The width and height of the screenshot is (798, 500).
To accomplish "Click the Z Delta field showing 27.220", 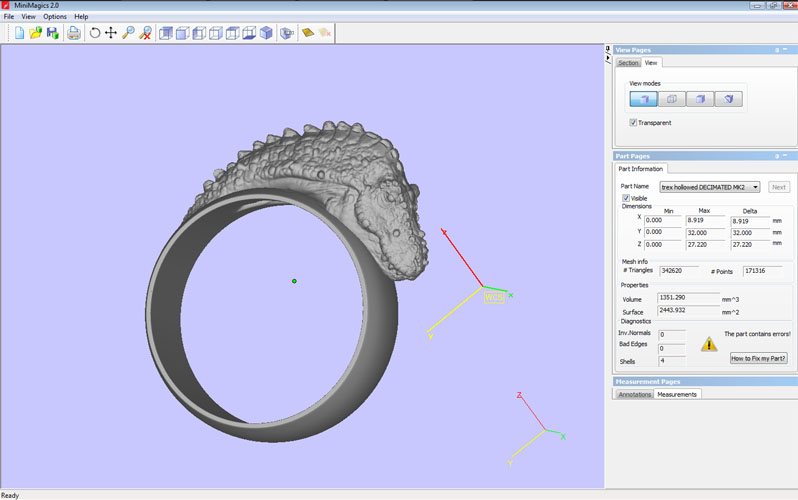I will point(750,244).
